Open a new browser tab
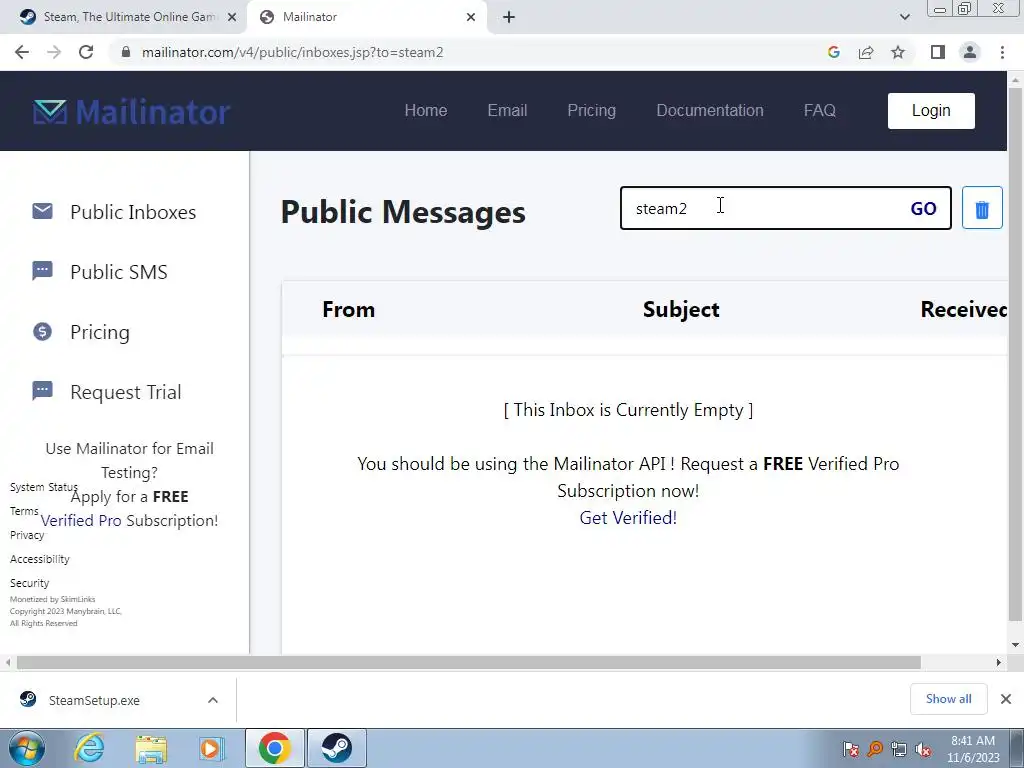 [509, 17]
